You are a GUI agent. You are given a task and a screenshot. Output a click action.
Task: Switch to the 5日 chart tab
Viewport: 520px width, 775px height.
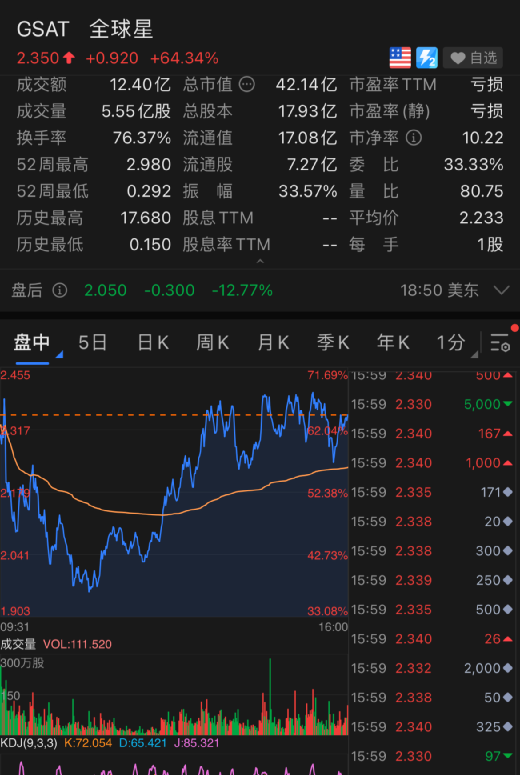[x=92, y=343]
